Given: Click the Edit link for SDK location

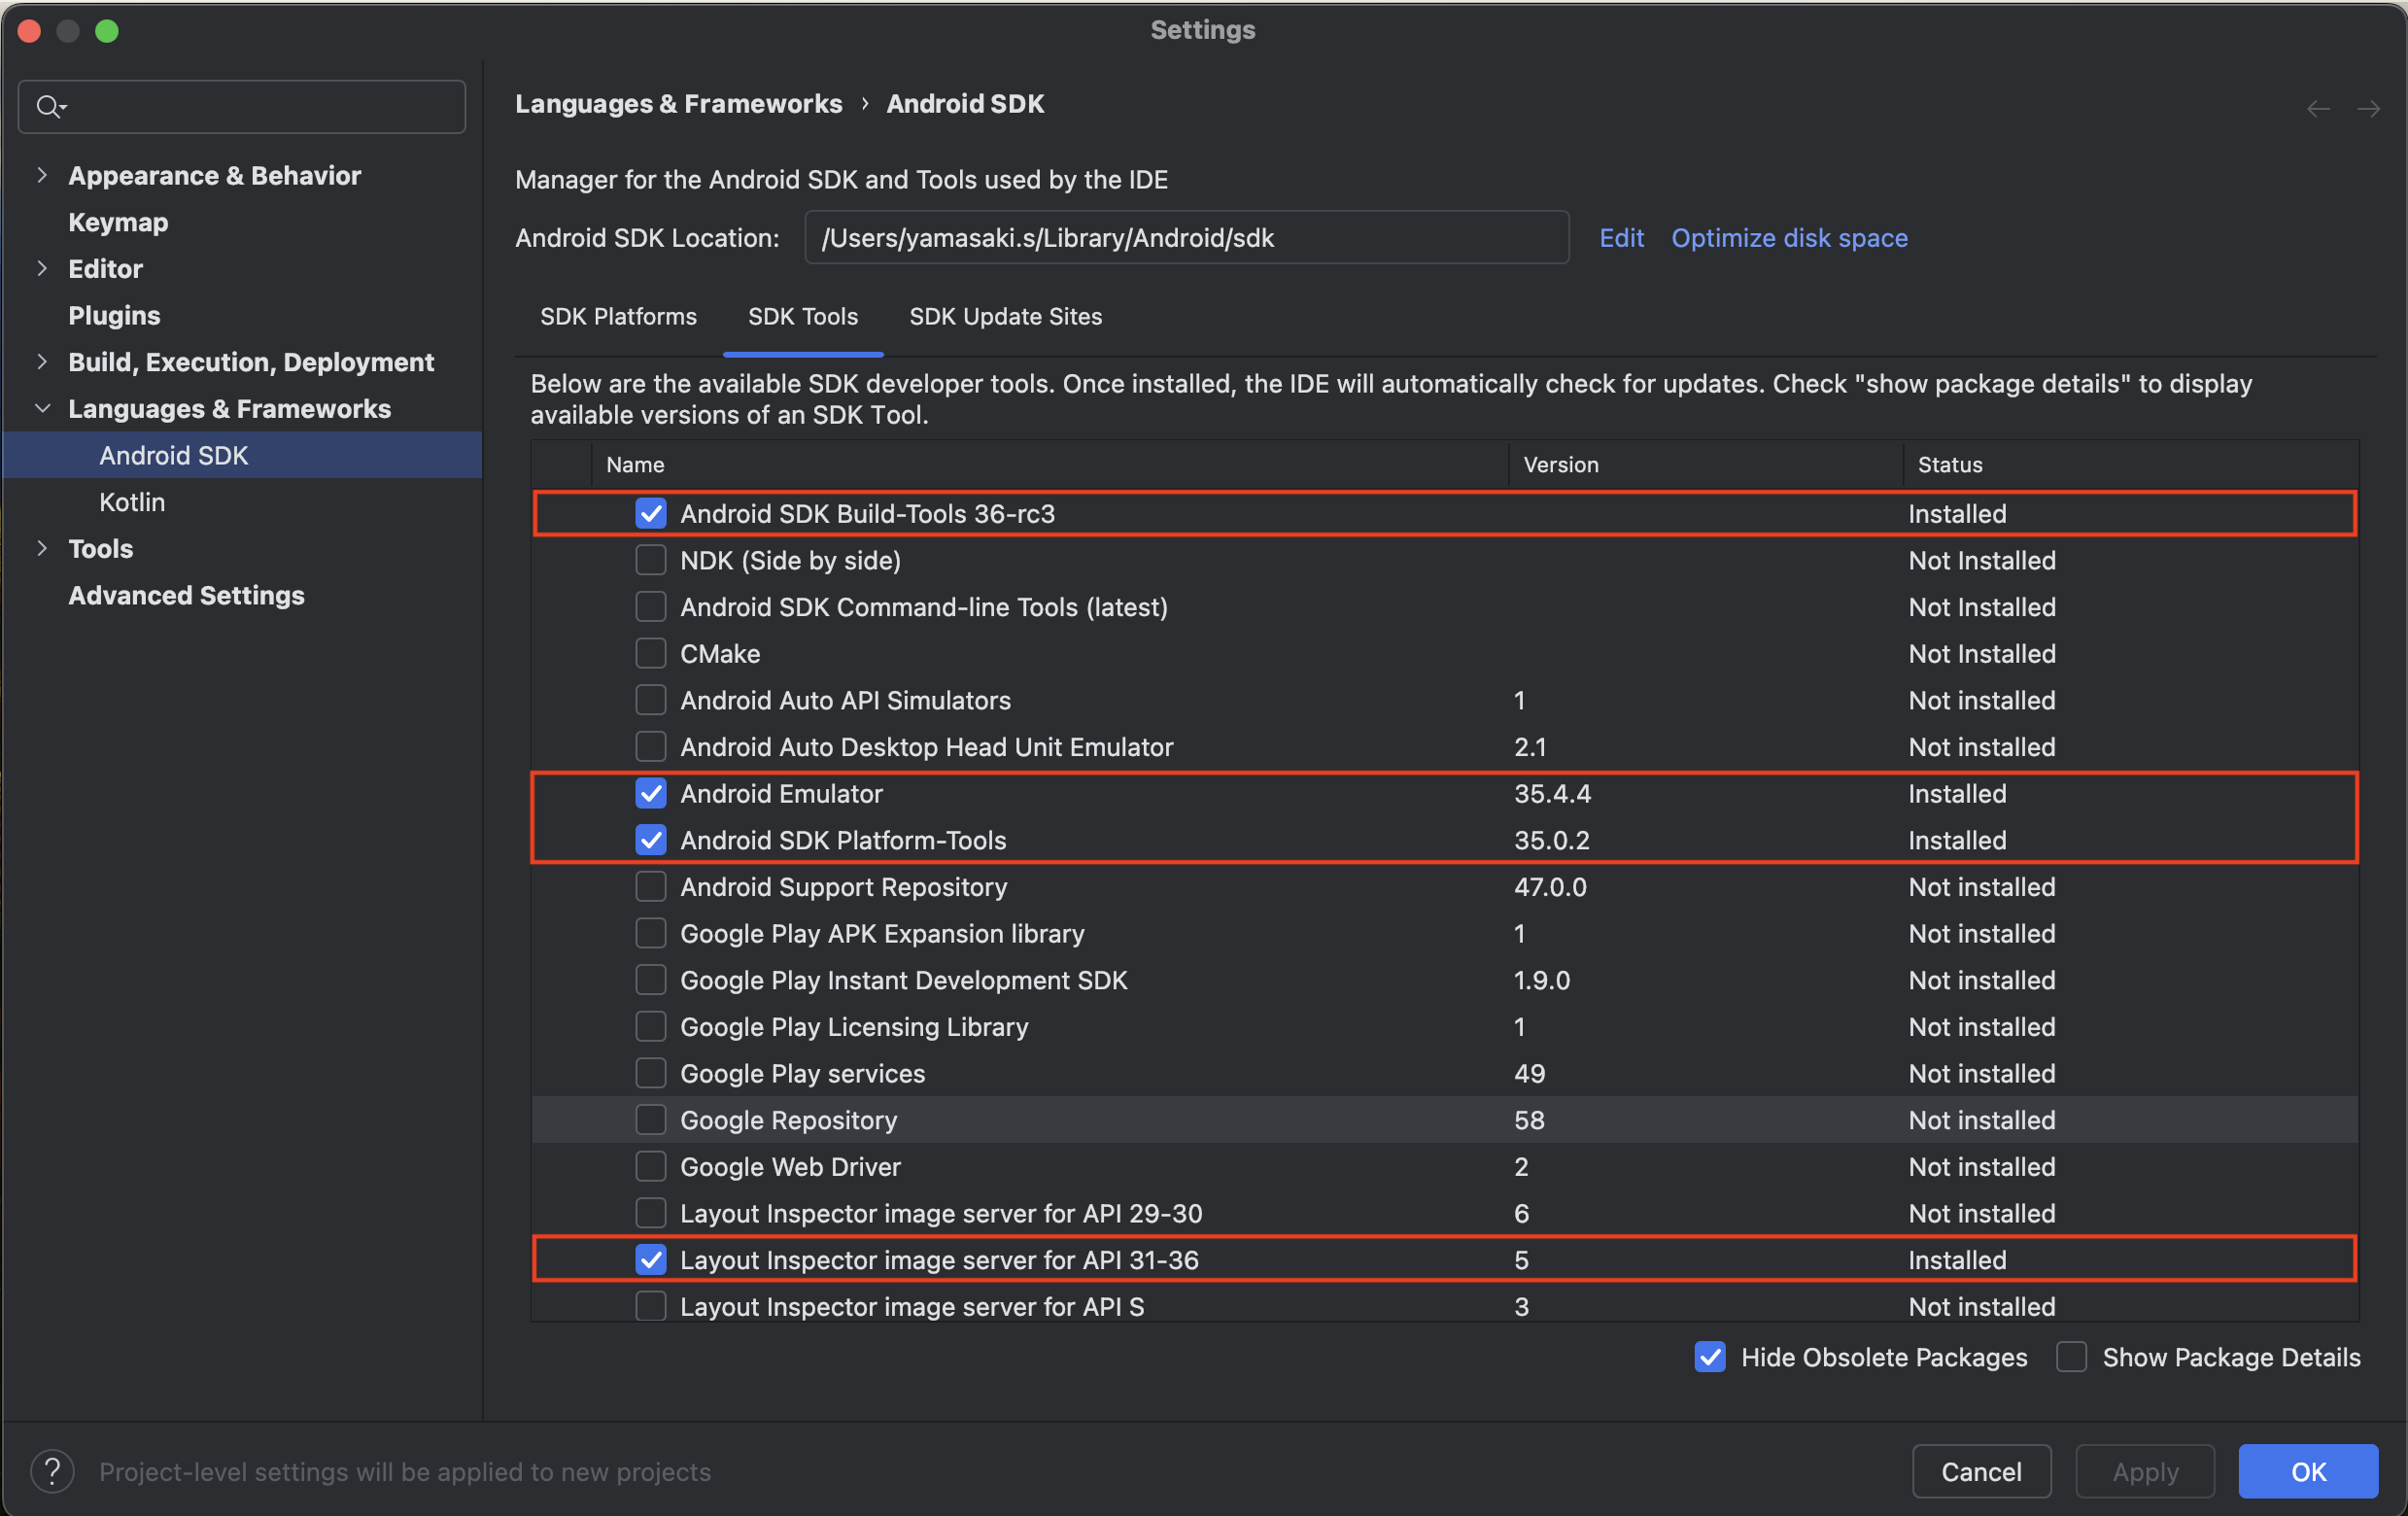Looking at the screenshot, I should coord(1621,238).
